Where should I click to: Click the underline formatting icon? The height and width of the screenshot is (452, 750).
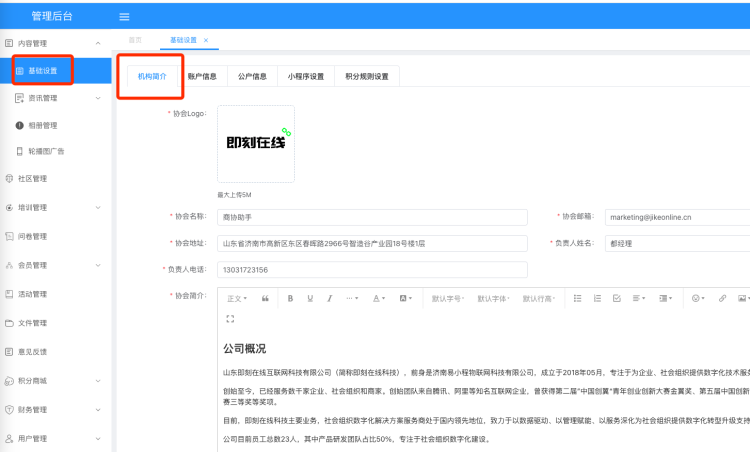click(x=310, y=298)
